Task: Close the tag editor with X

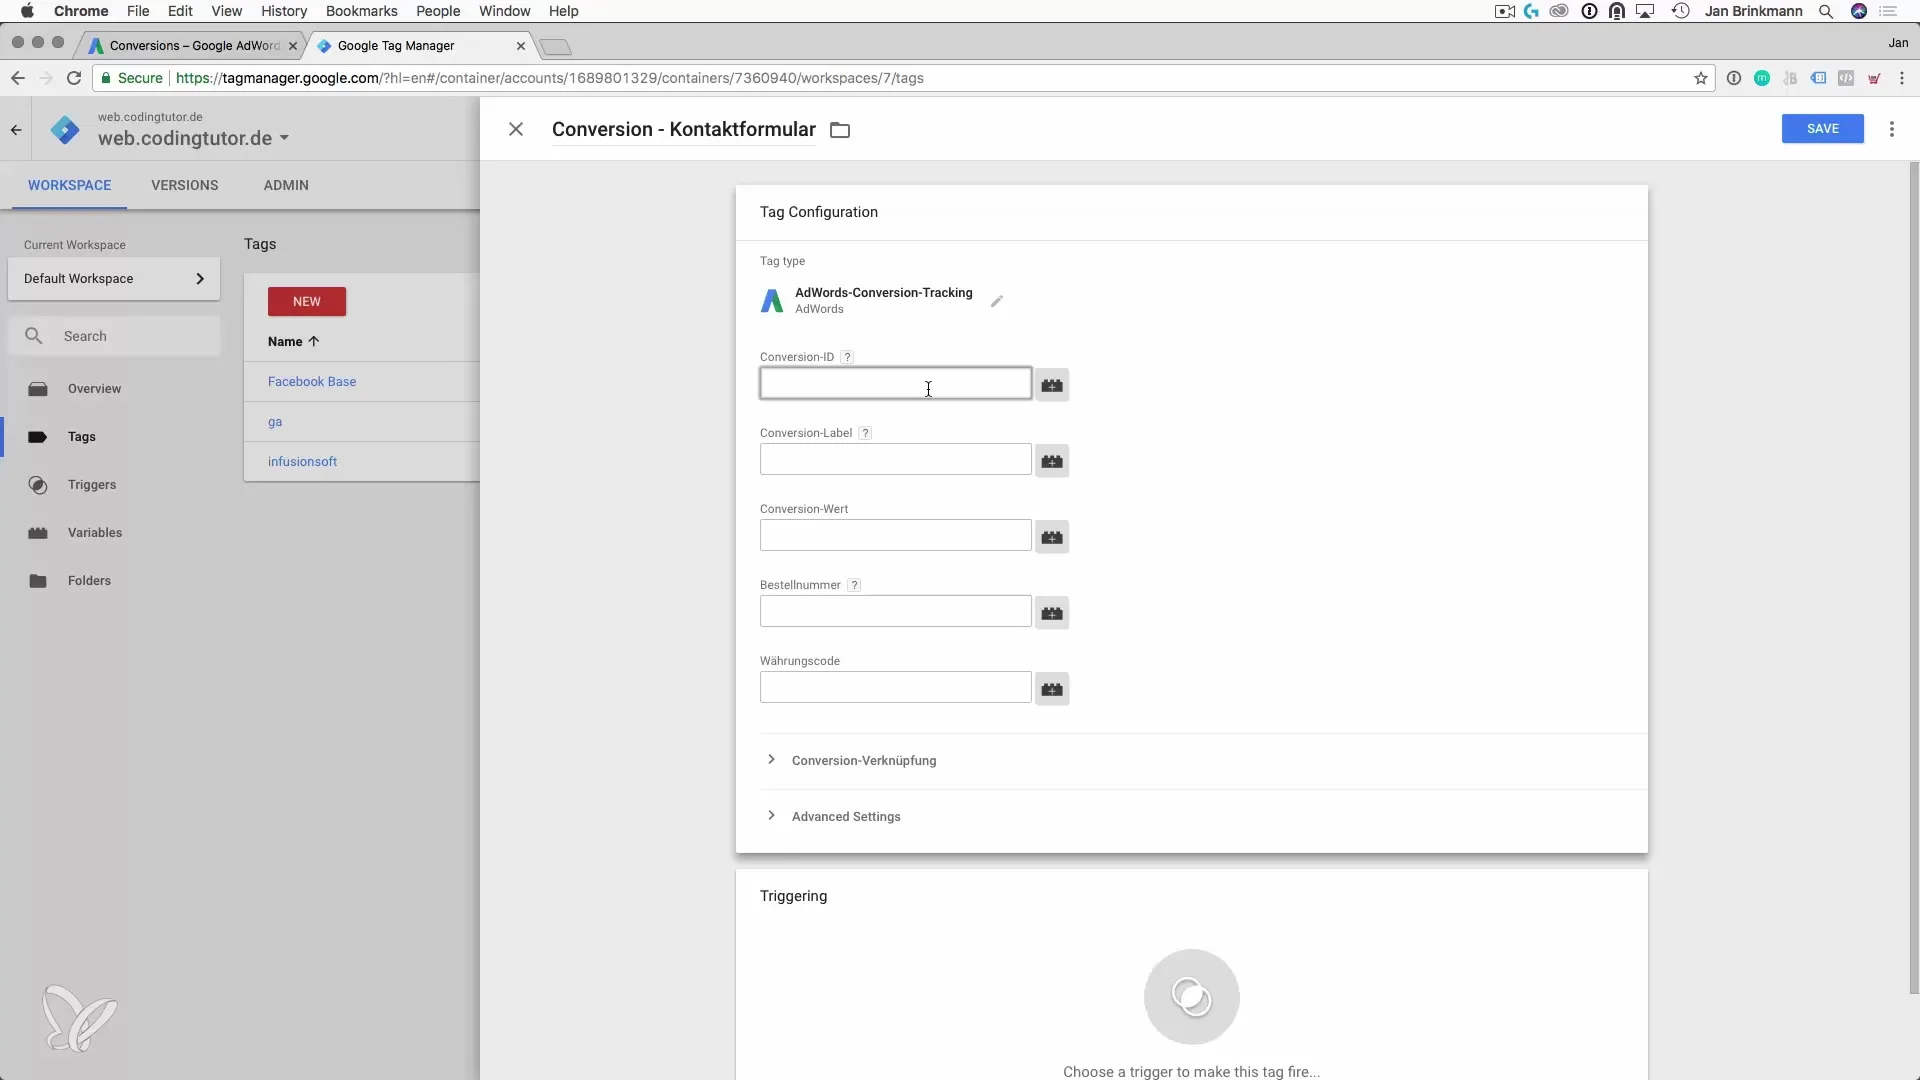Action: tap(516, 129)
